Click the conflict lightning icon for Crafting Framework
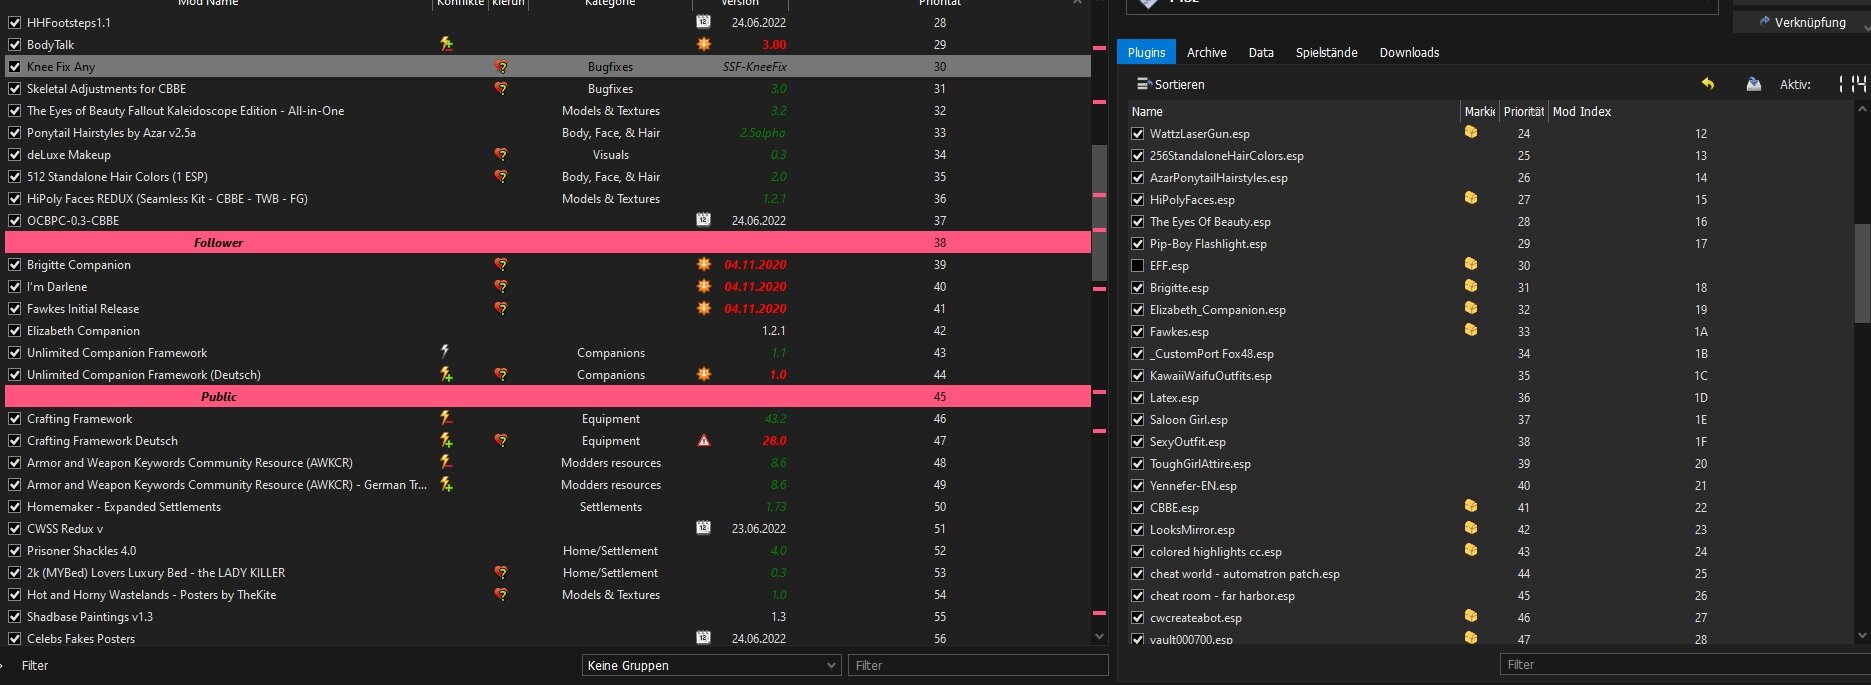This screenshot has width=1871, height=685. (446, 419)
